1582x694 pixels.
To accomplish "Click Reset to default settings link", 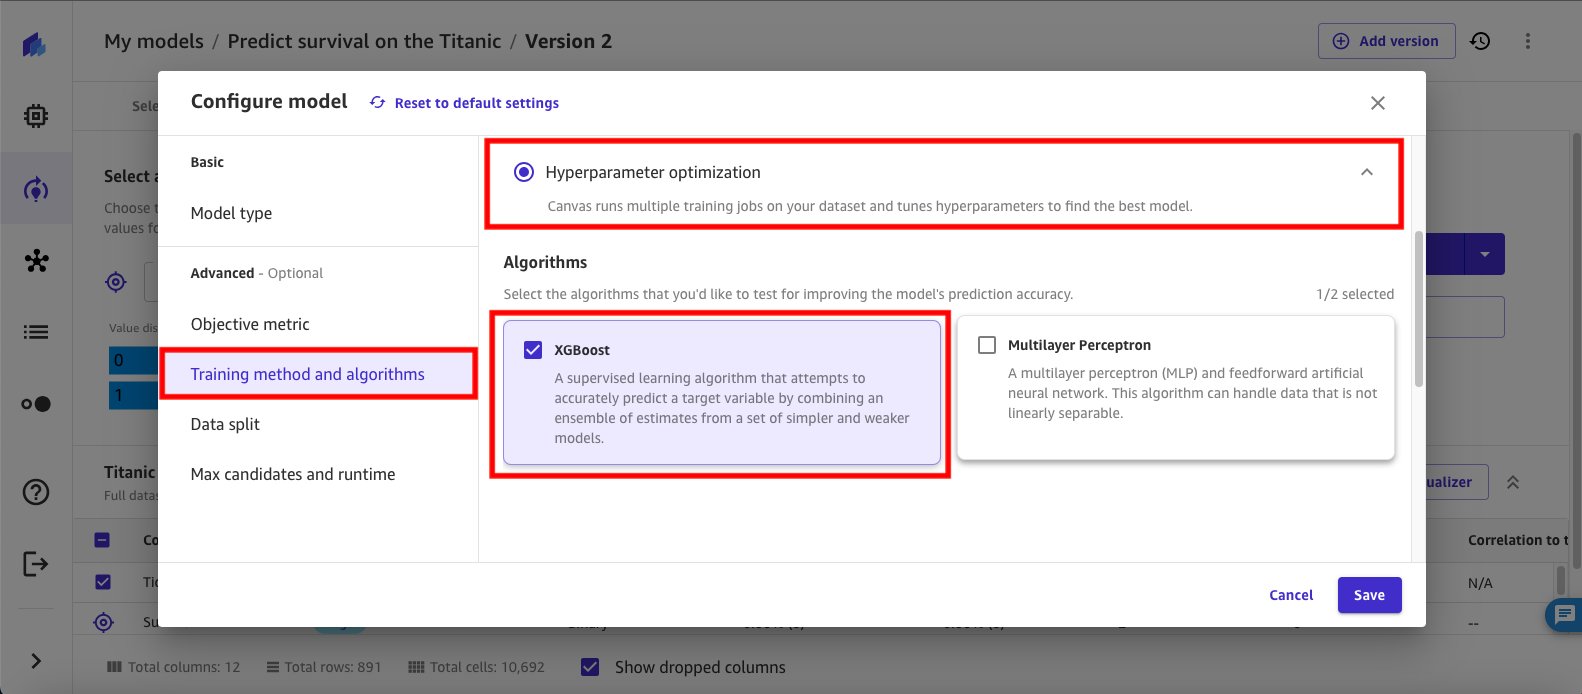I will 464,103.
